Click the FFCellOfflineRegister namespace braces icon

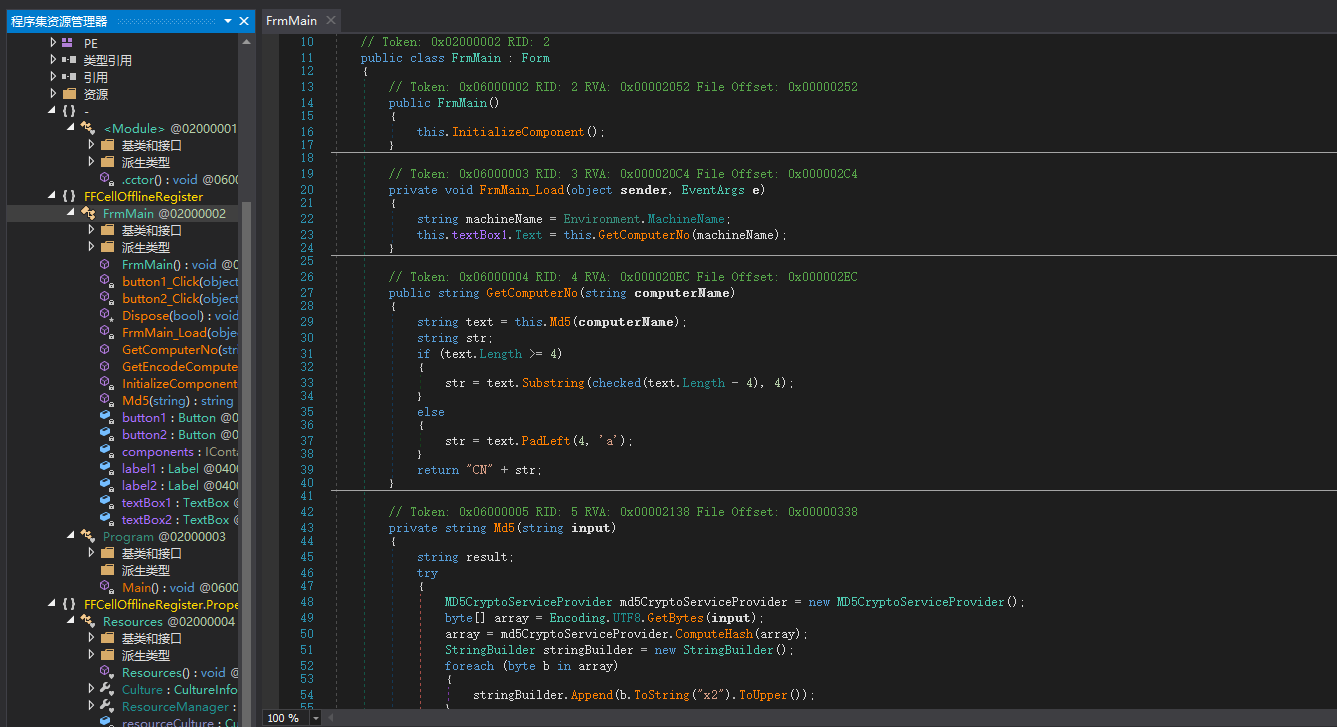(x=68, y=197)
